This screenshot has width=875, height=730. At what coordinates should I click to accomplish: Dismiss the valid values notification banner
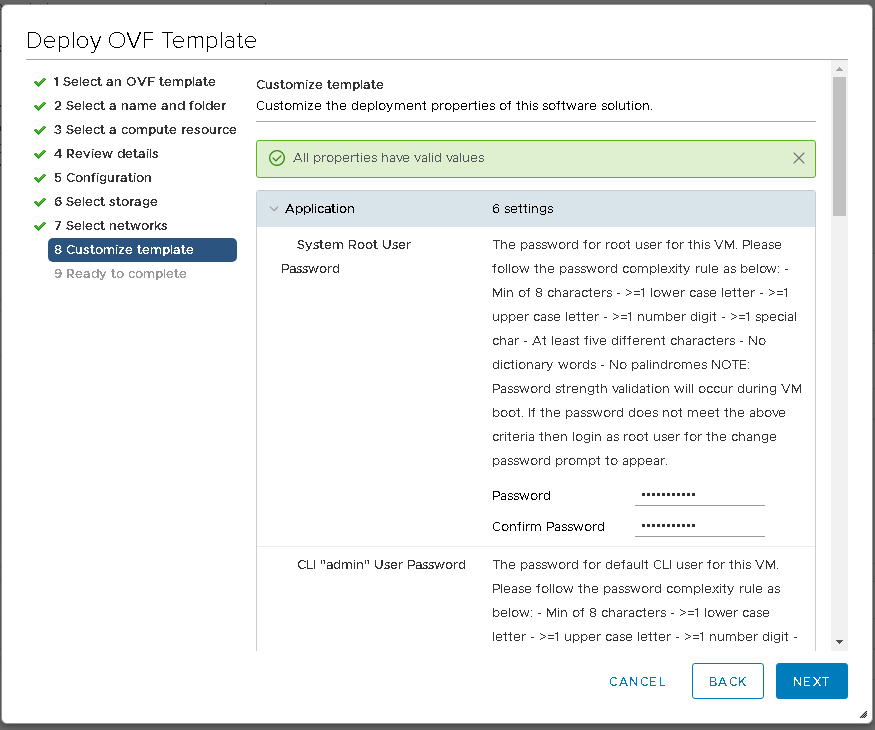click(798, 158)
